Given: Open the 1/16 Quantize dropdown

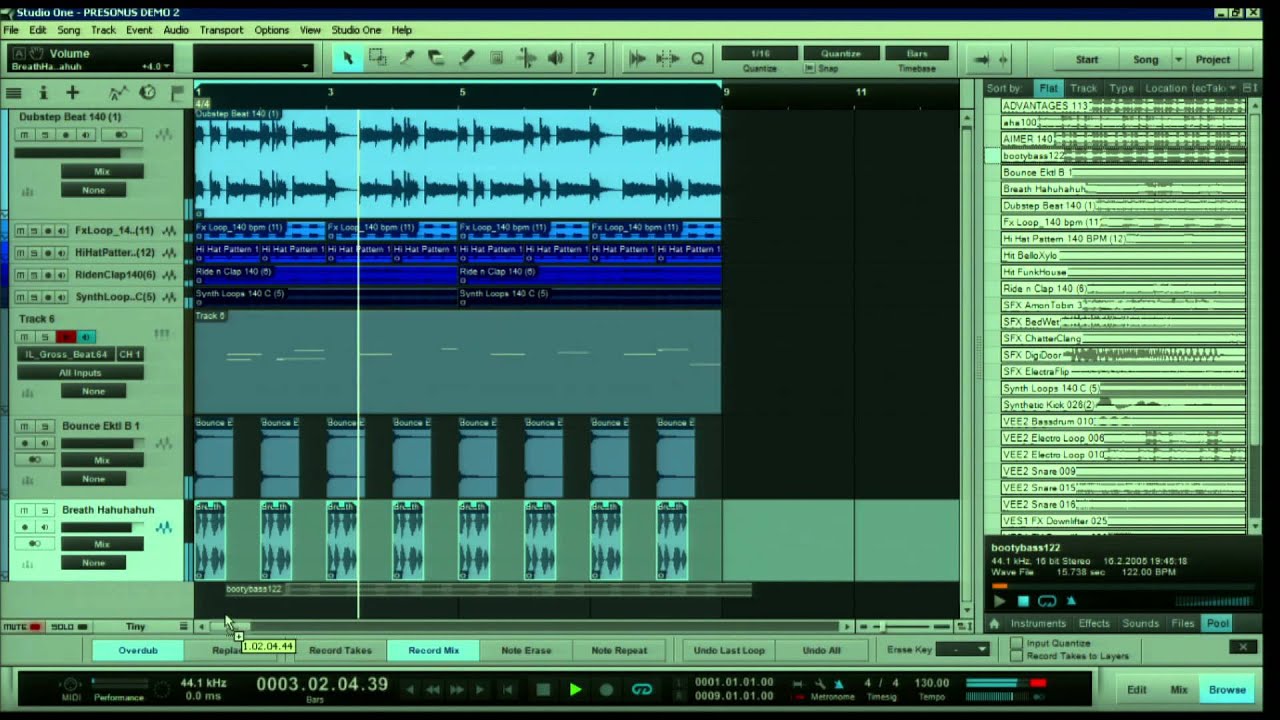Looking at the screenshot, I should tap(760, 54).
